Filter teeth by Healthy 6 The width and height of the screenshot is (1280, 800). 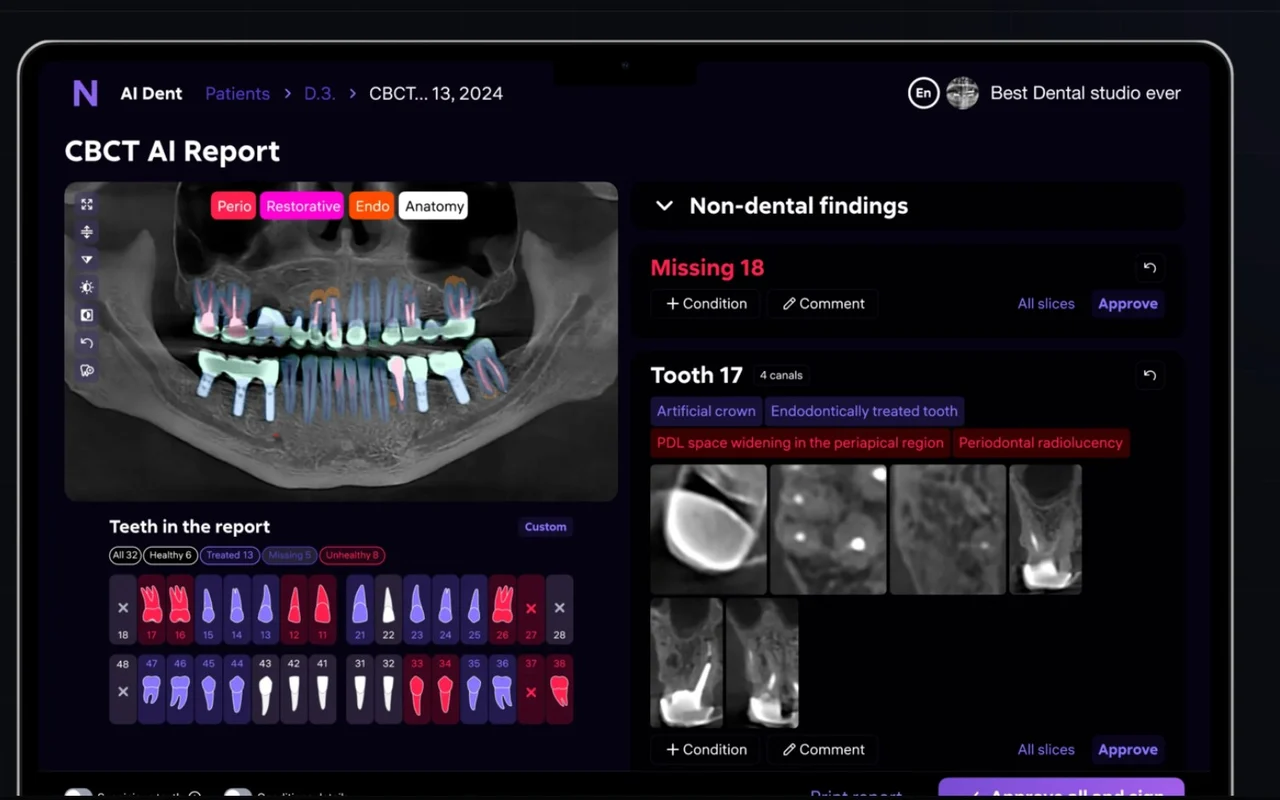tap(171, 555)
